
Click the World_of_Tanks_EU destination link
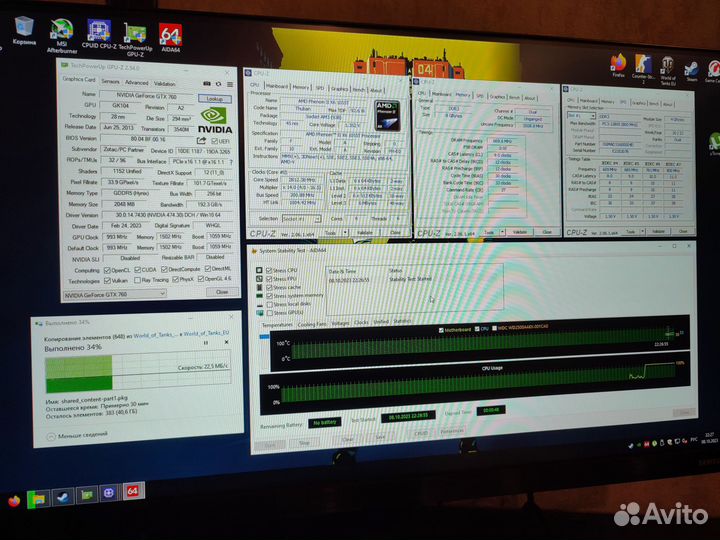tap(206, 334)
